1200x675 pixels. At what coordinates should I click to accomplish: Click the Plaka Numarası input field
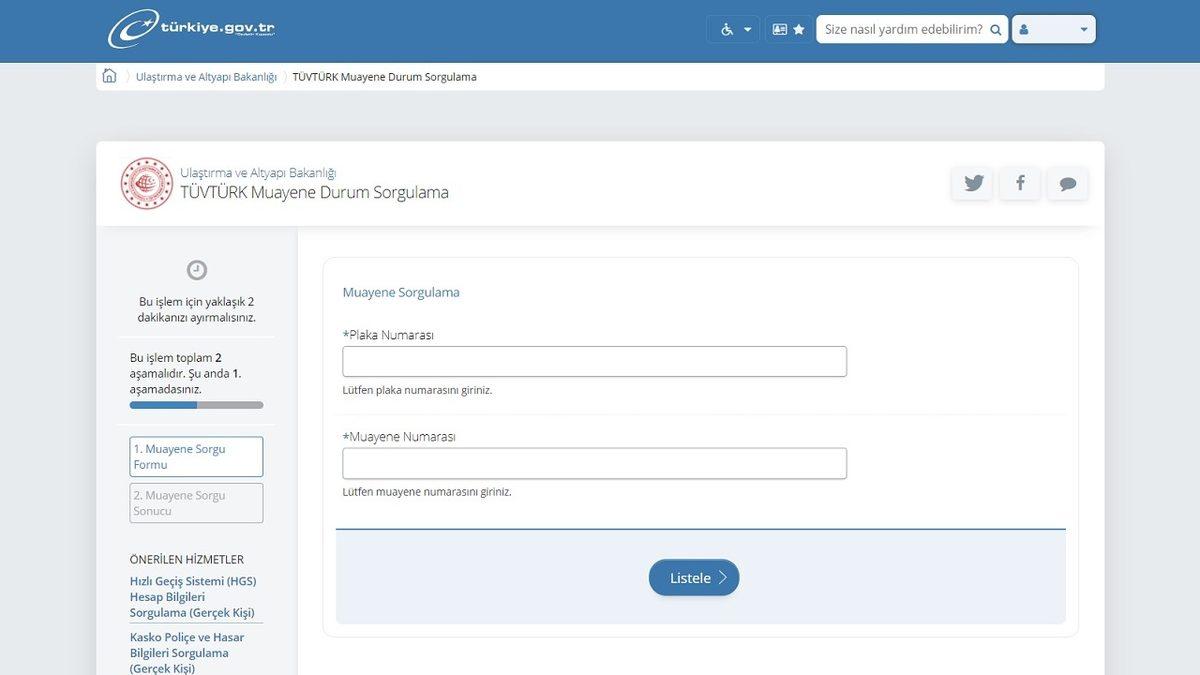point(594,361)
